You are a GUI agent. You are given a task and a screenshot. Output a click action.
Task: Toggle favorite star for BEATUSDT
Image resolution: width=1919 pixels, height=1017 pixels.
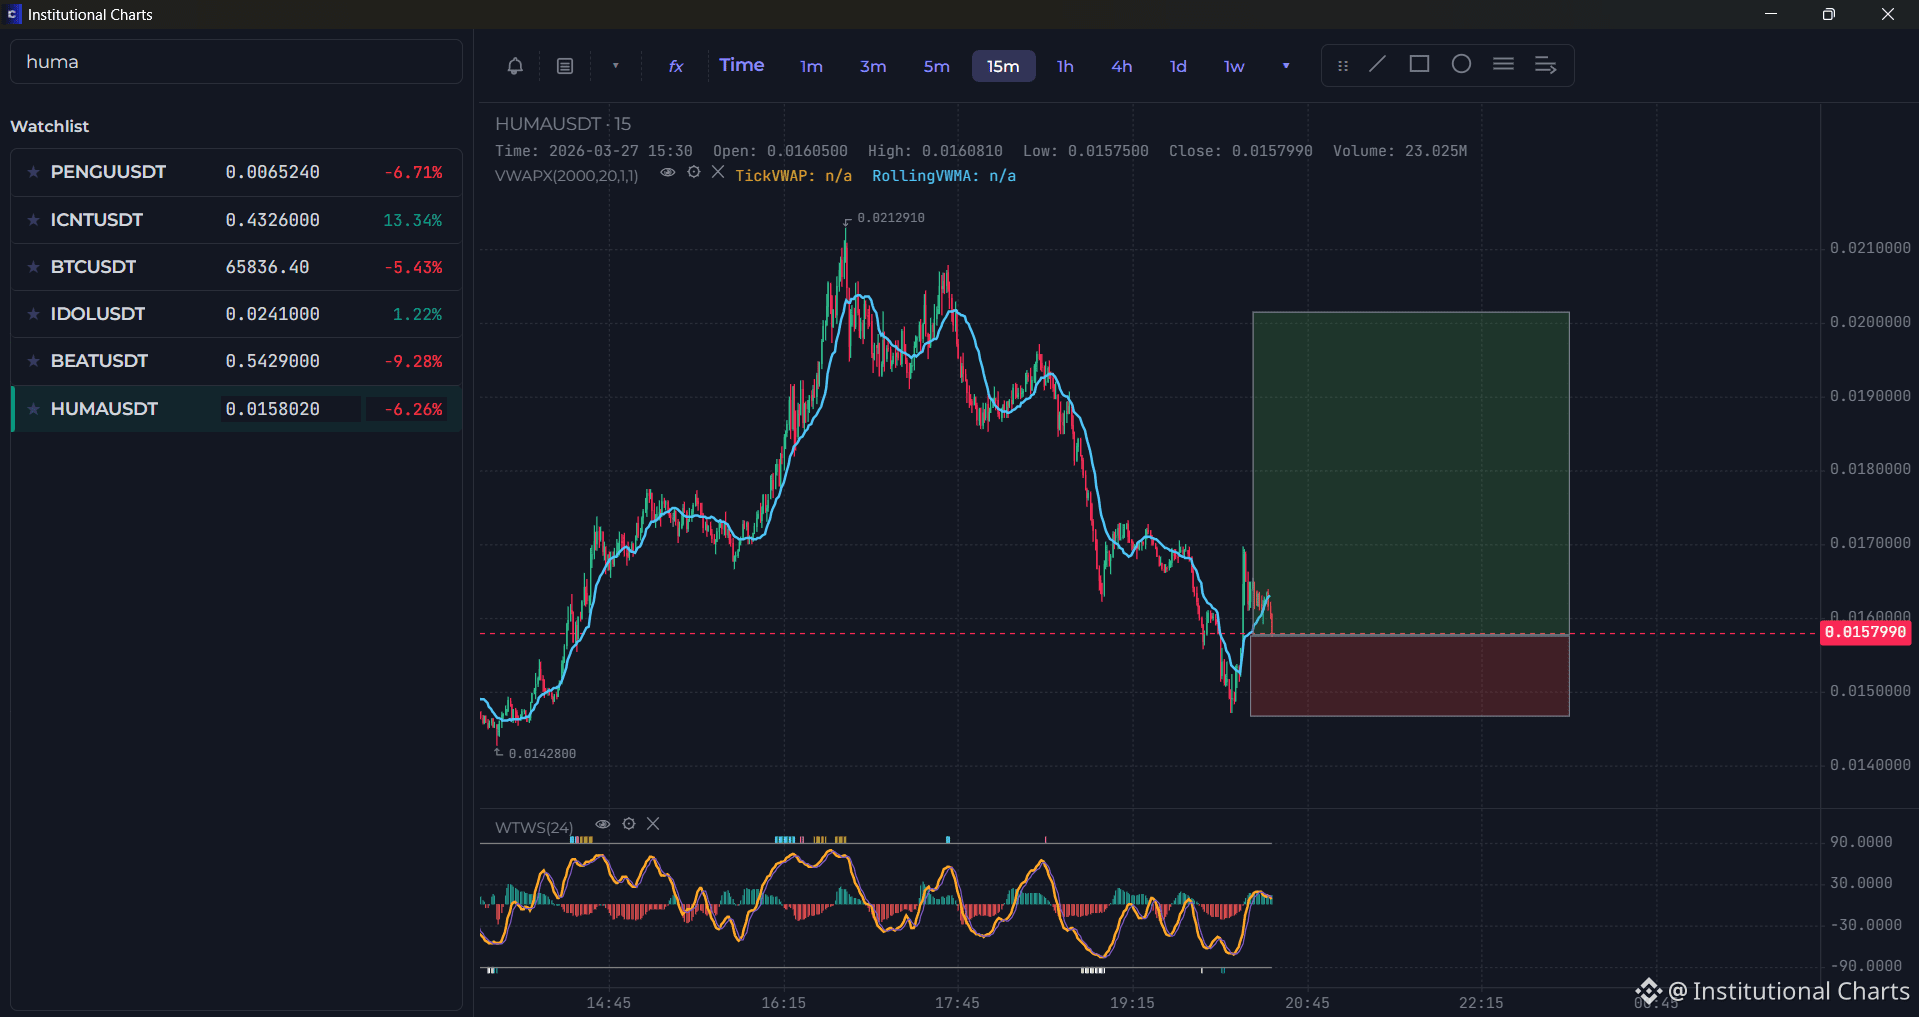click(34, 361)
